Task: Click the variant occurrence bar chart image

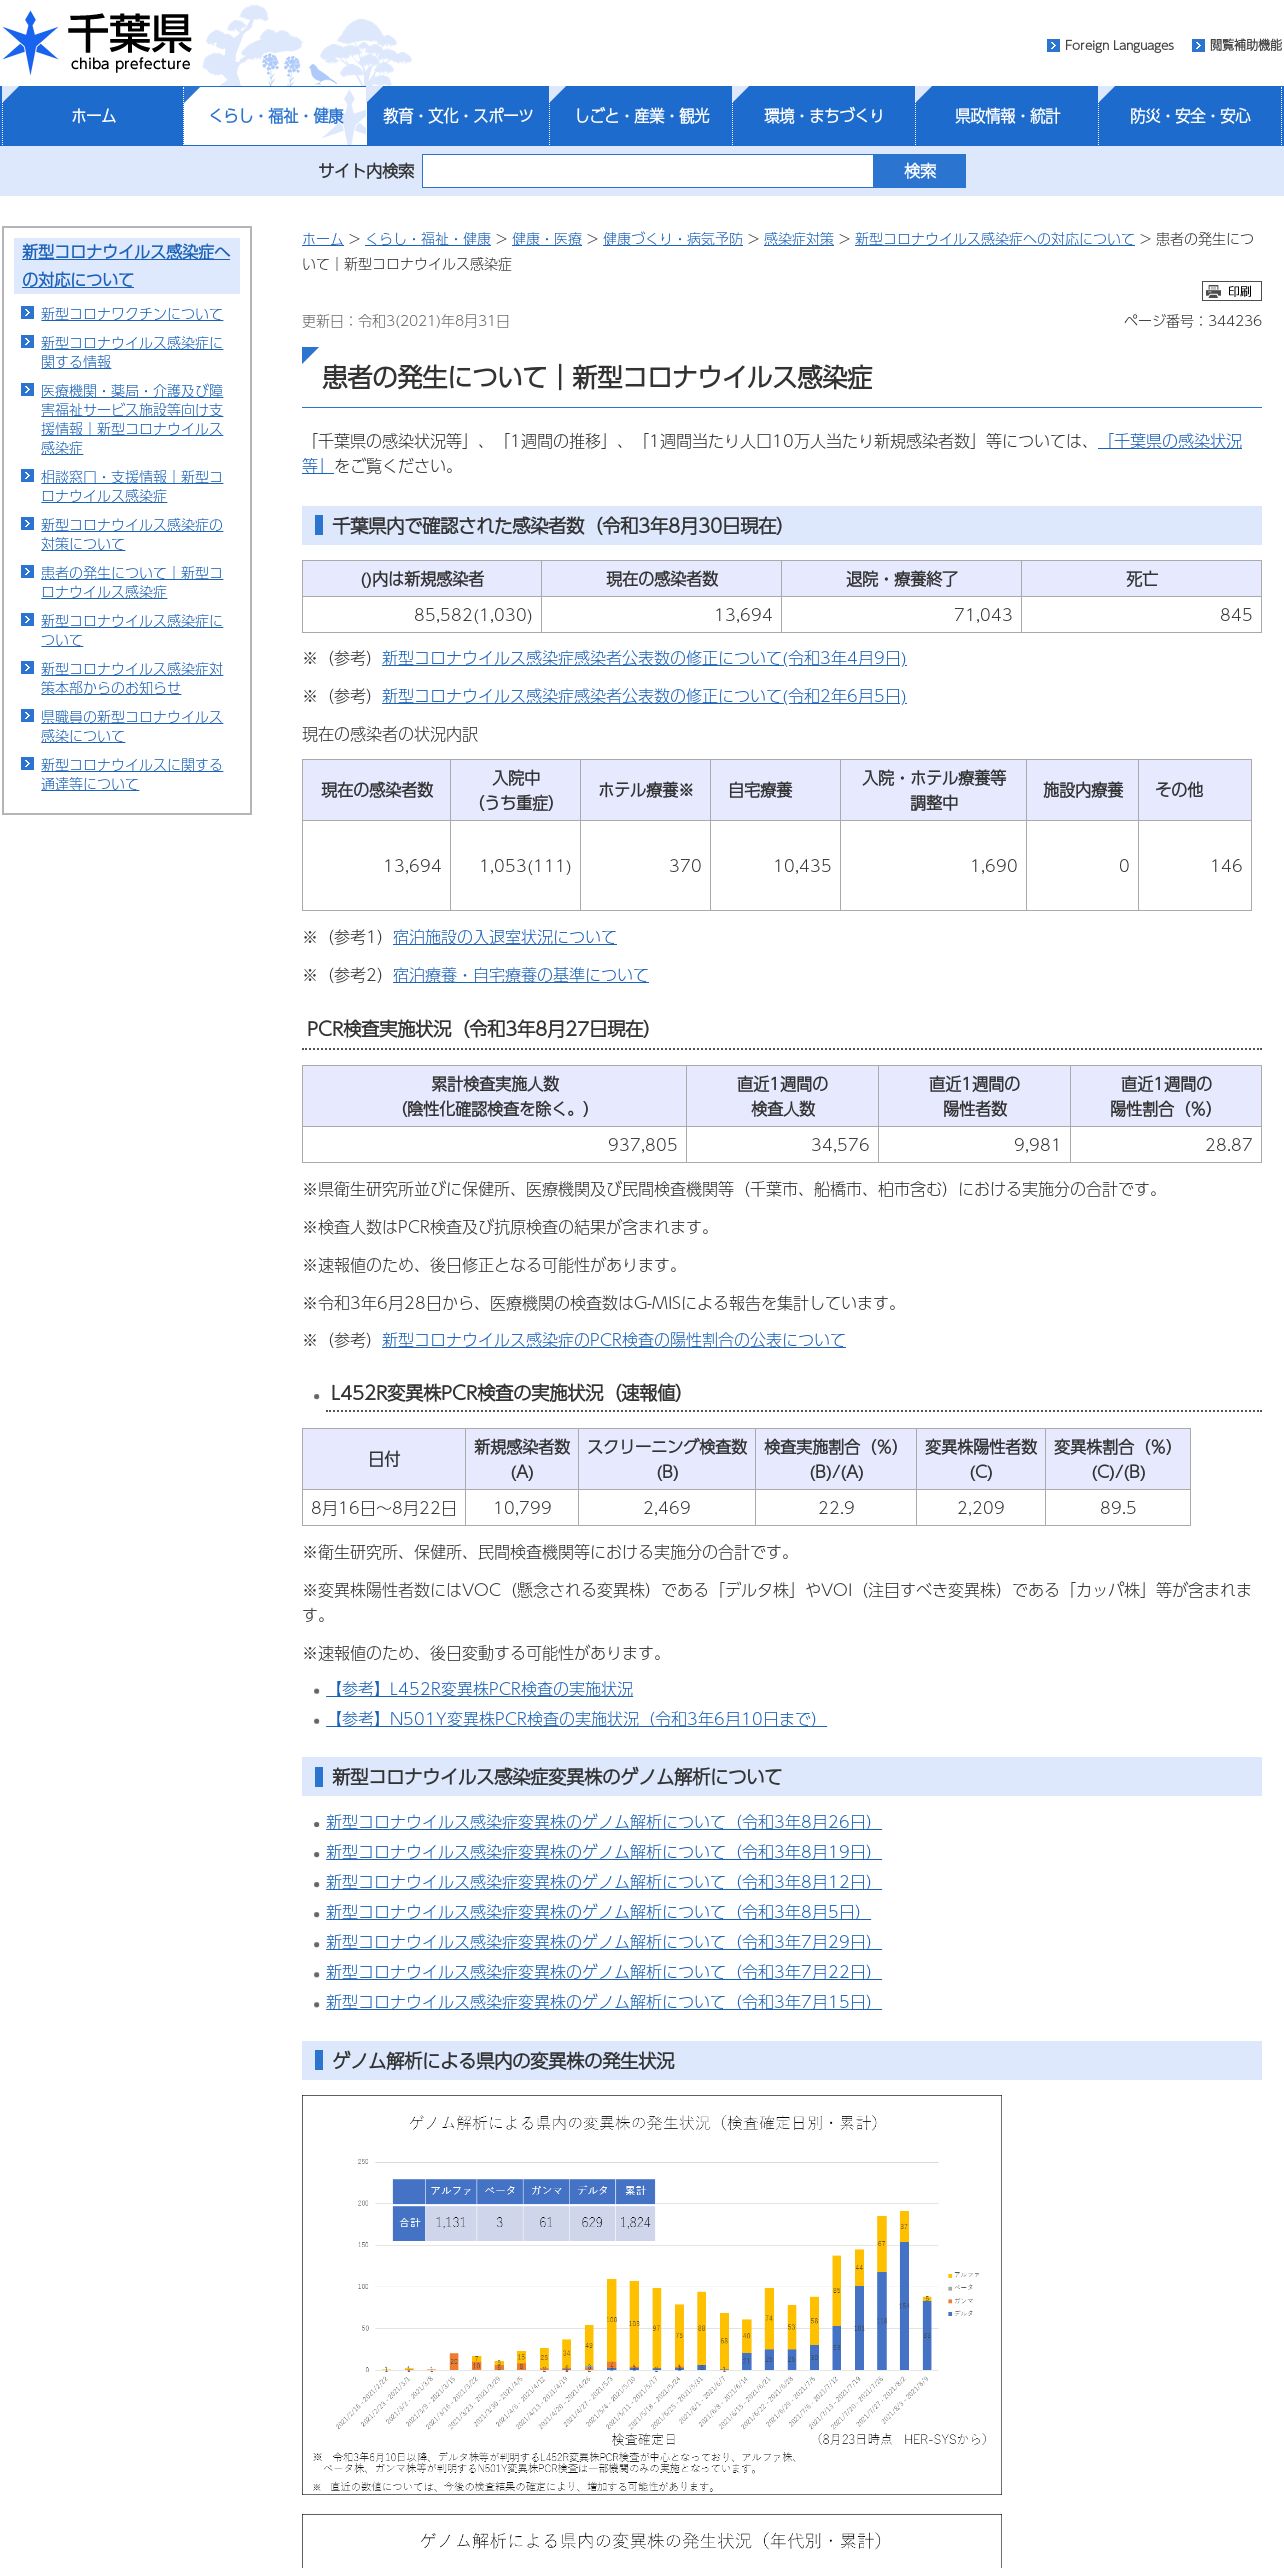Action: coord(652,2295)
